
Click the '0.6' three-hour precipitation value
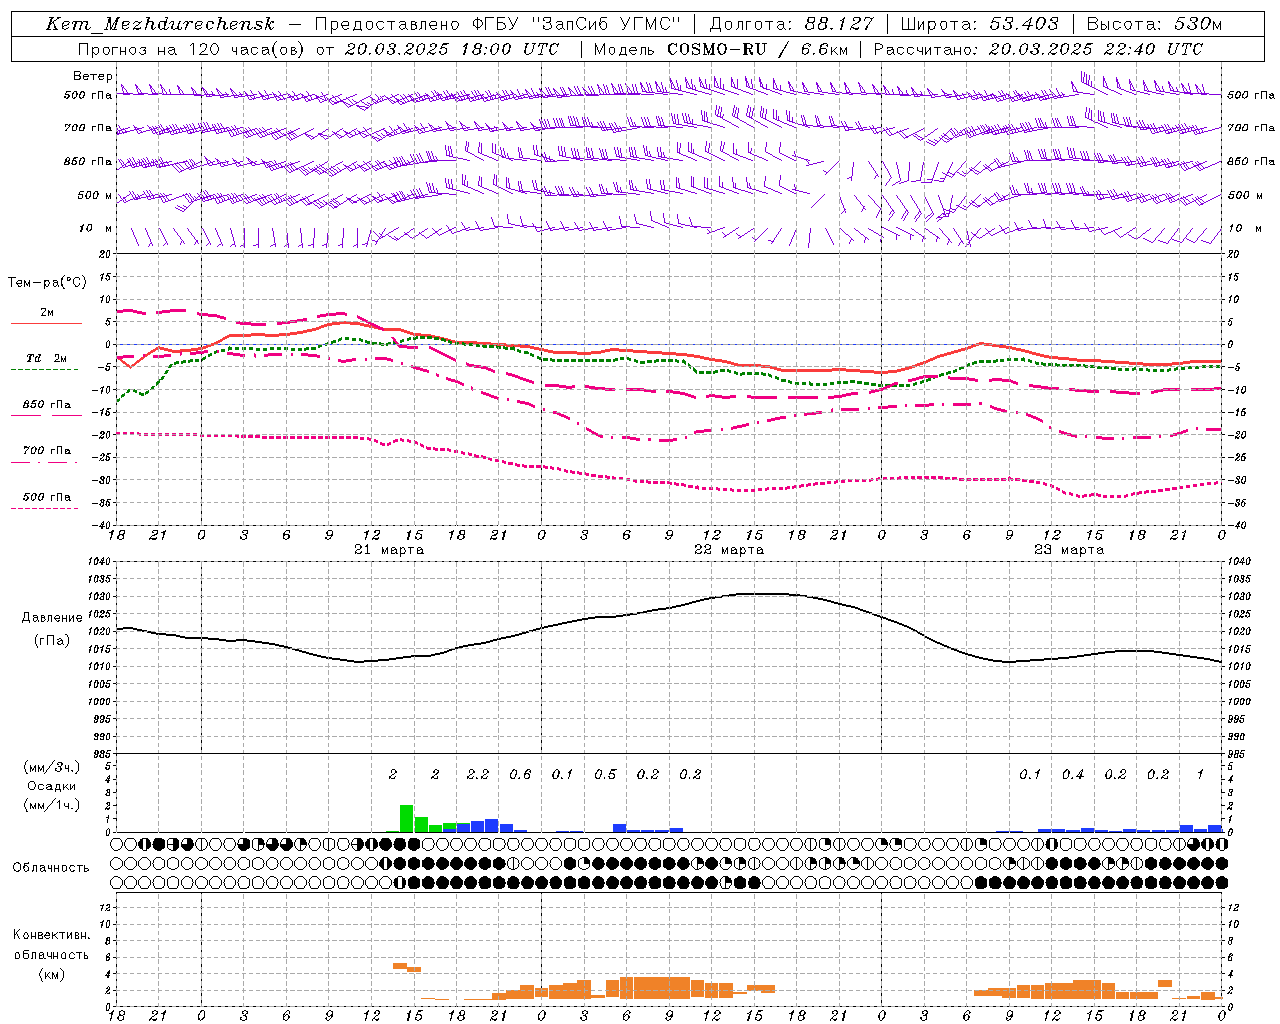pos(520,774)
